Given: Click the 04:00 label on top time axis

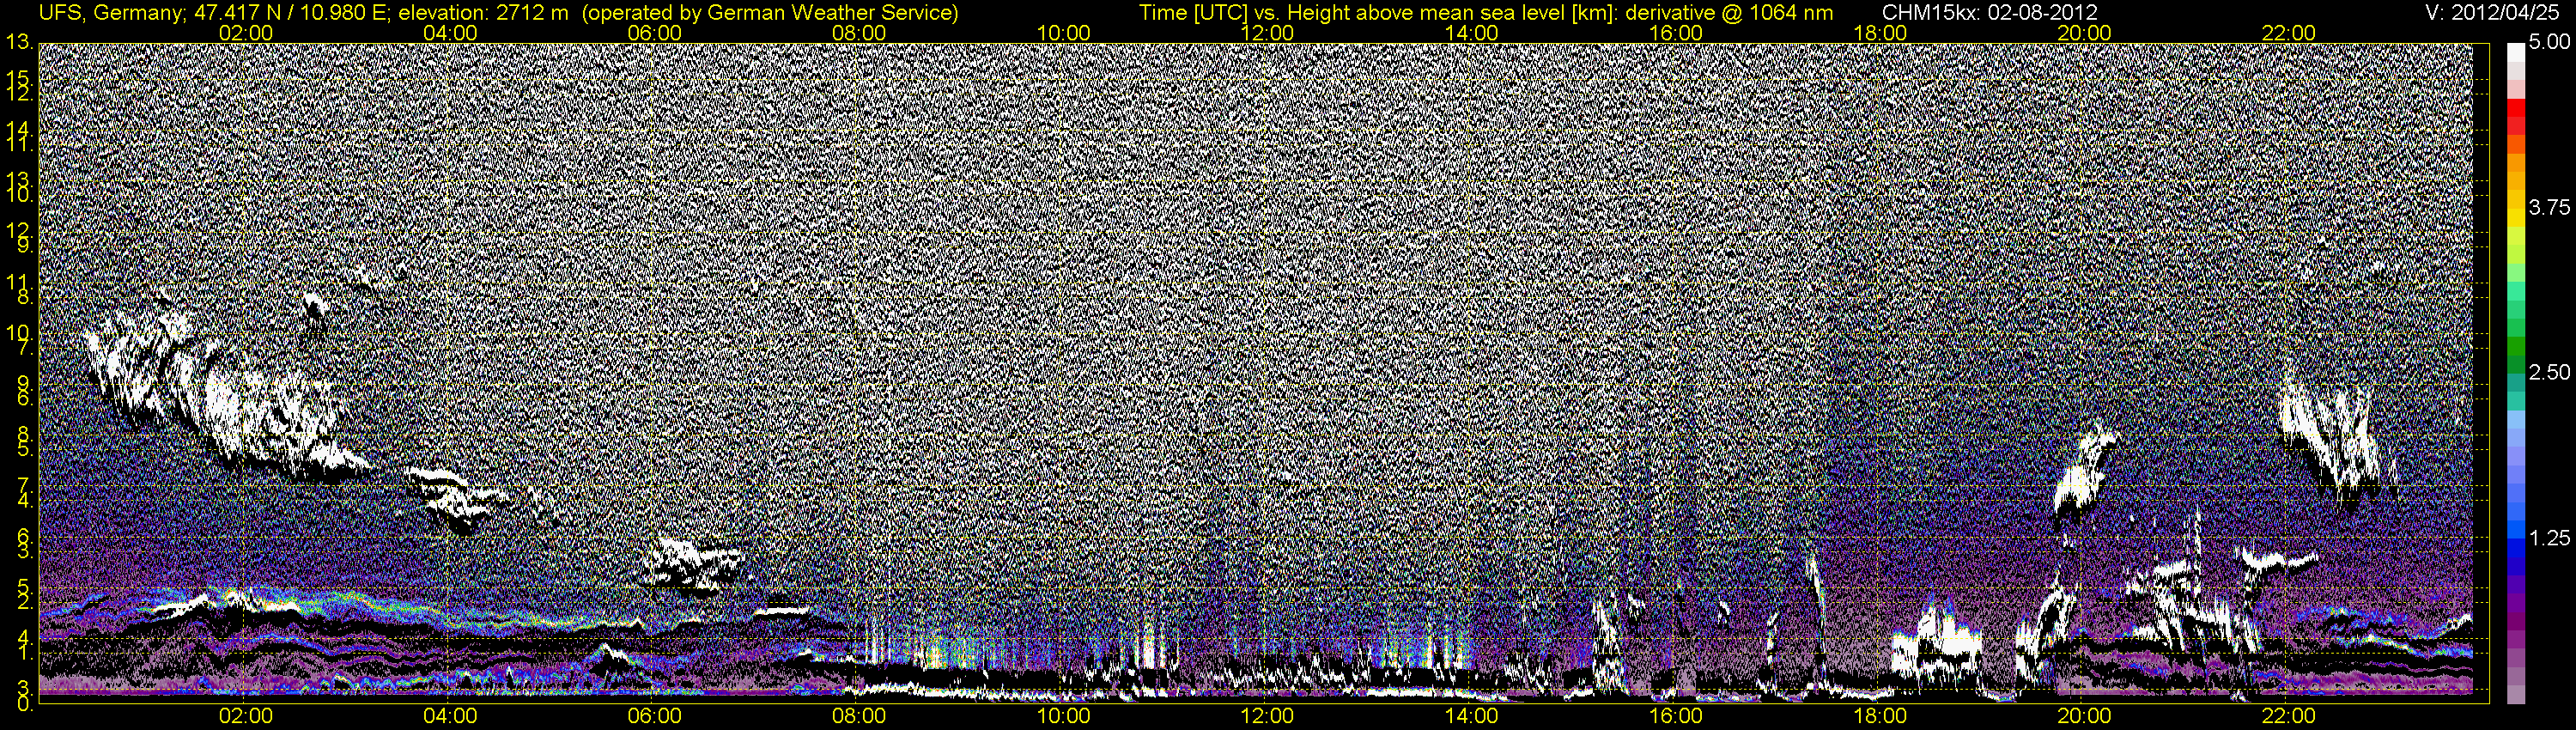Looking at the screenshot, I should [450, 33].
